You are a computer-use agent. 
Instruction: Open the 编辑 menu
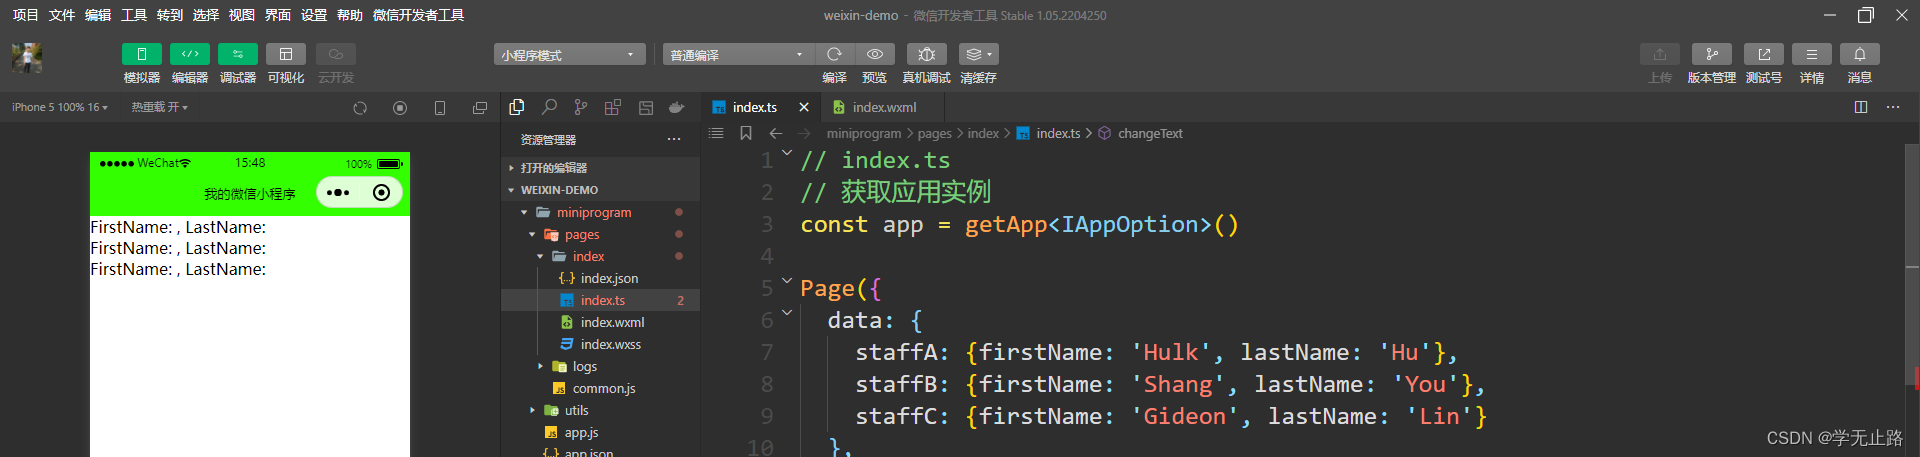[98, 15]
